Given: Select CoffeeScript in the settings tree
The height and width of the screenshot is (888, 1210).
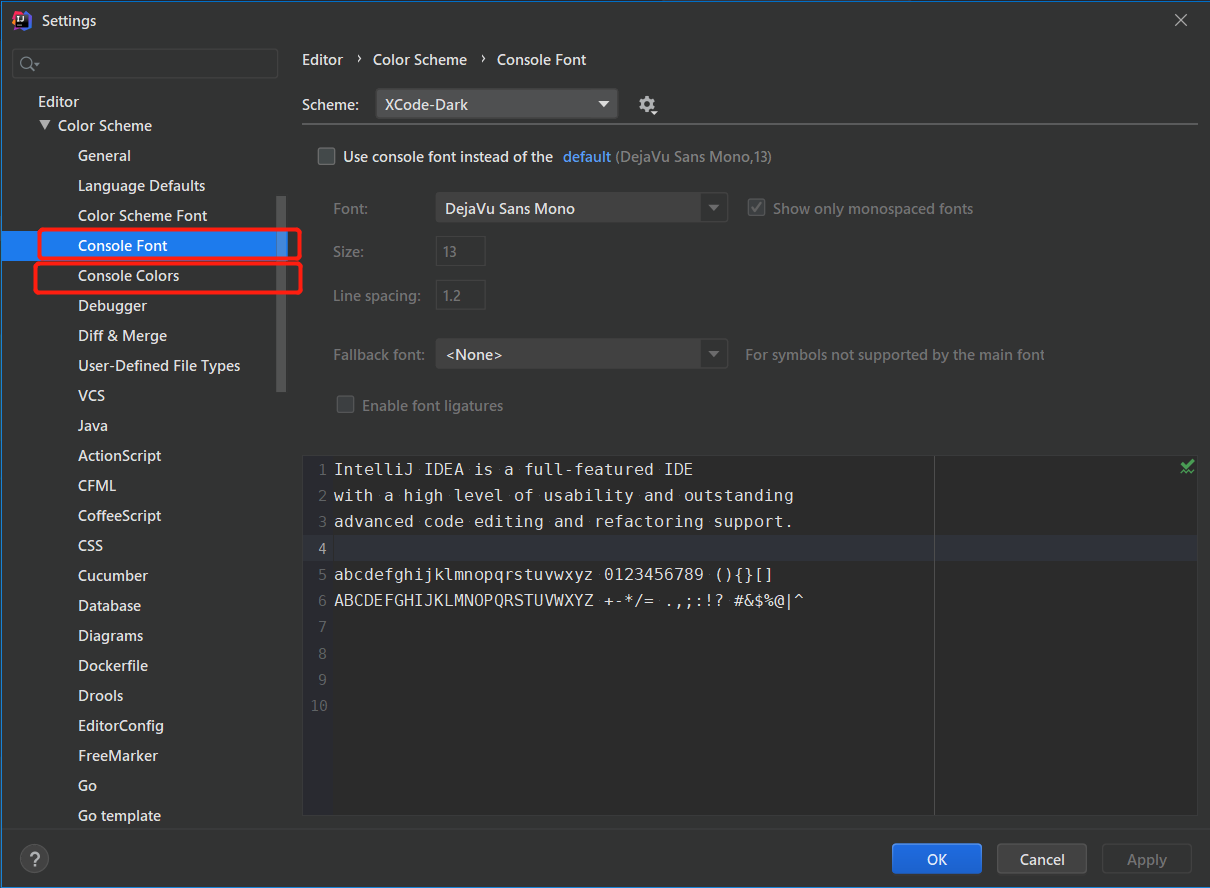Looking at the screenshot, I should click(120, 516).
